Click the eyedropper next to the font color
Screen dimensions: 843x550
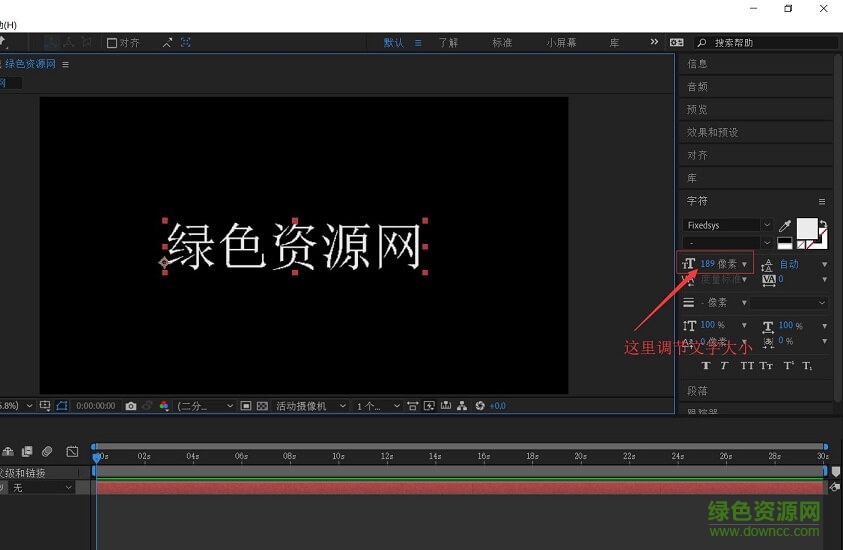coord(785,225)
